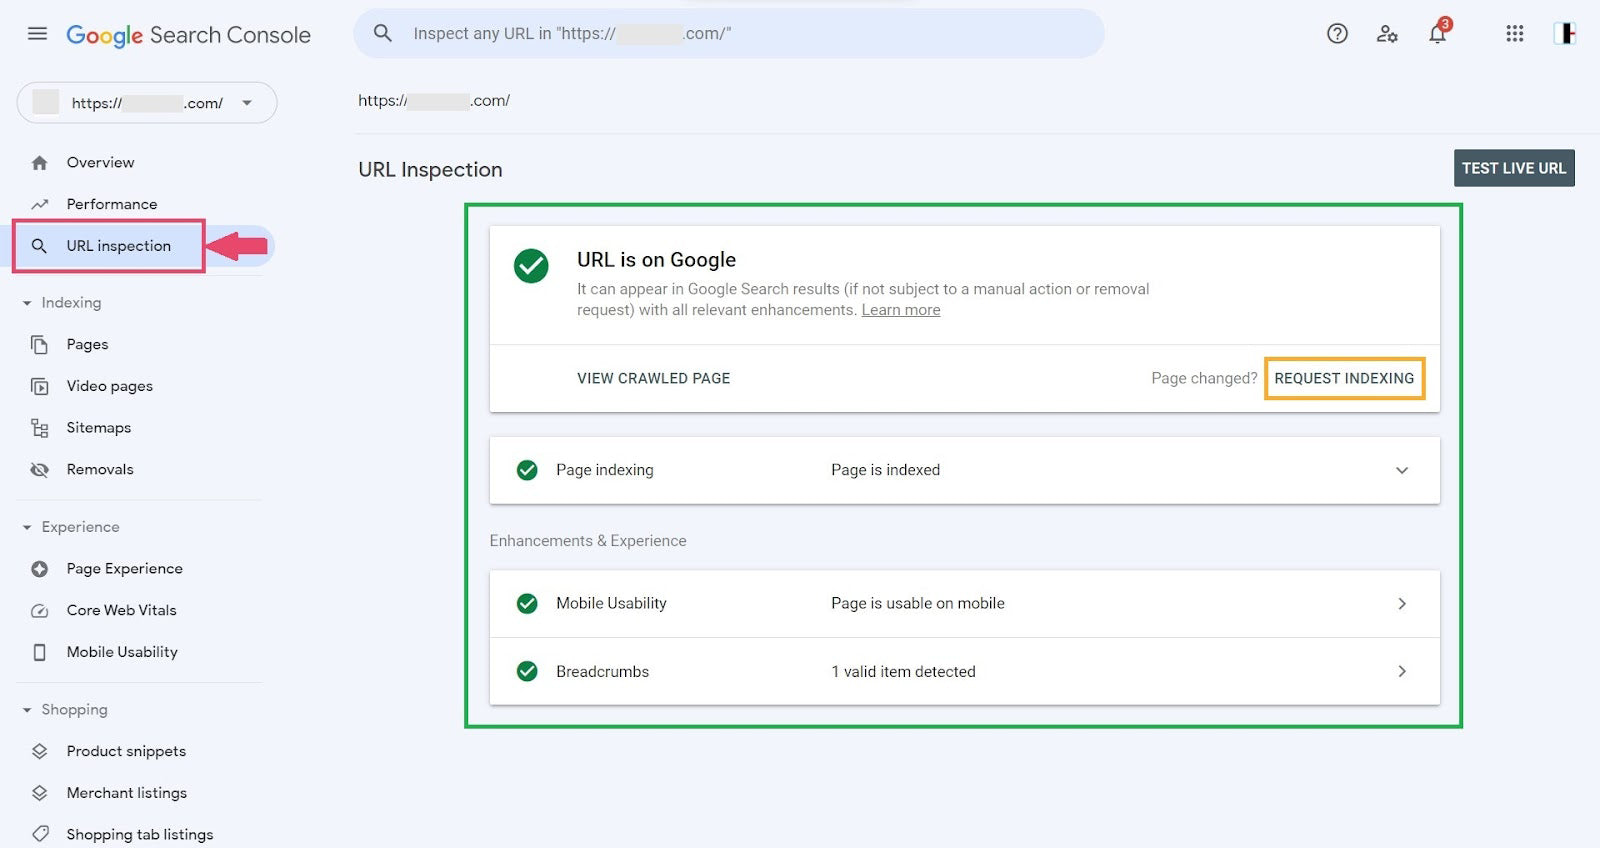Image resolution: width=1600 pixels, height=848 pixels.
Task: Open the Pages indexing report
Action: [x=87, y=345]
